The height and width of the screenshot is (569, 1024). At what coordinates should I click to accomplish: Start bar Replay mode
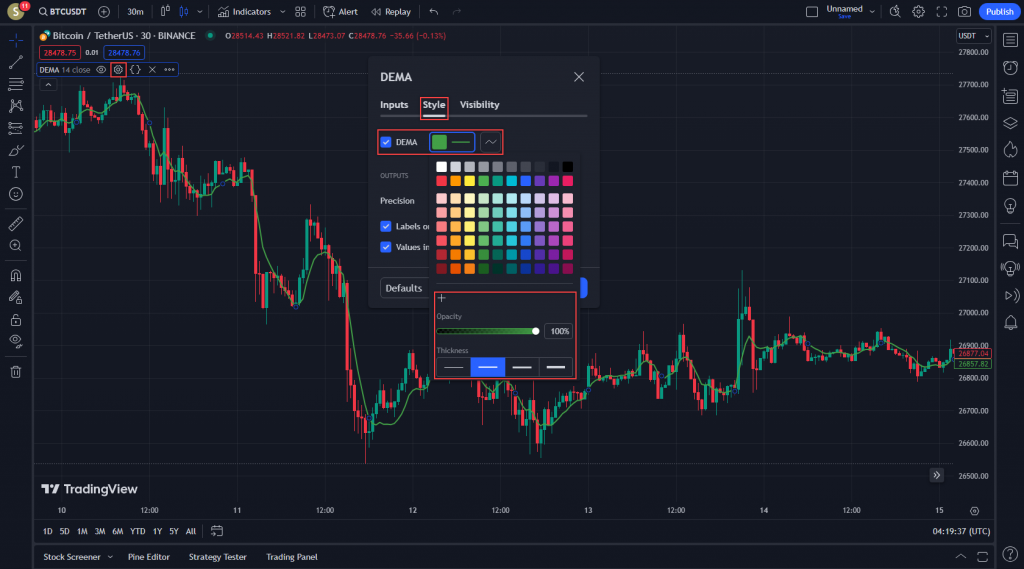[391, 12]
